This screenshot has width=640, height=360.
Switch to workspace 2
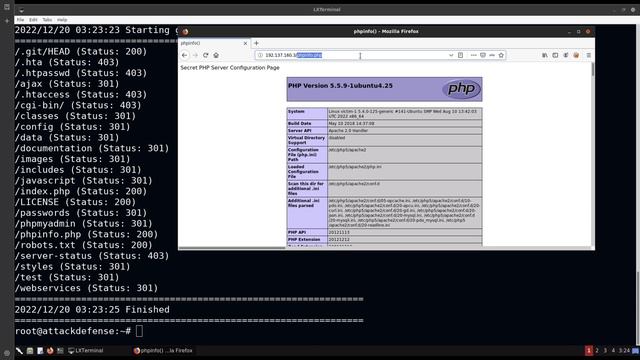(x=597, y=351)
